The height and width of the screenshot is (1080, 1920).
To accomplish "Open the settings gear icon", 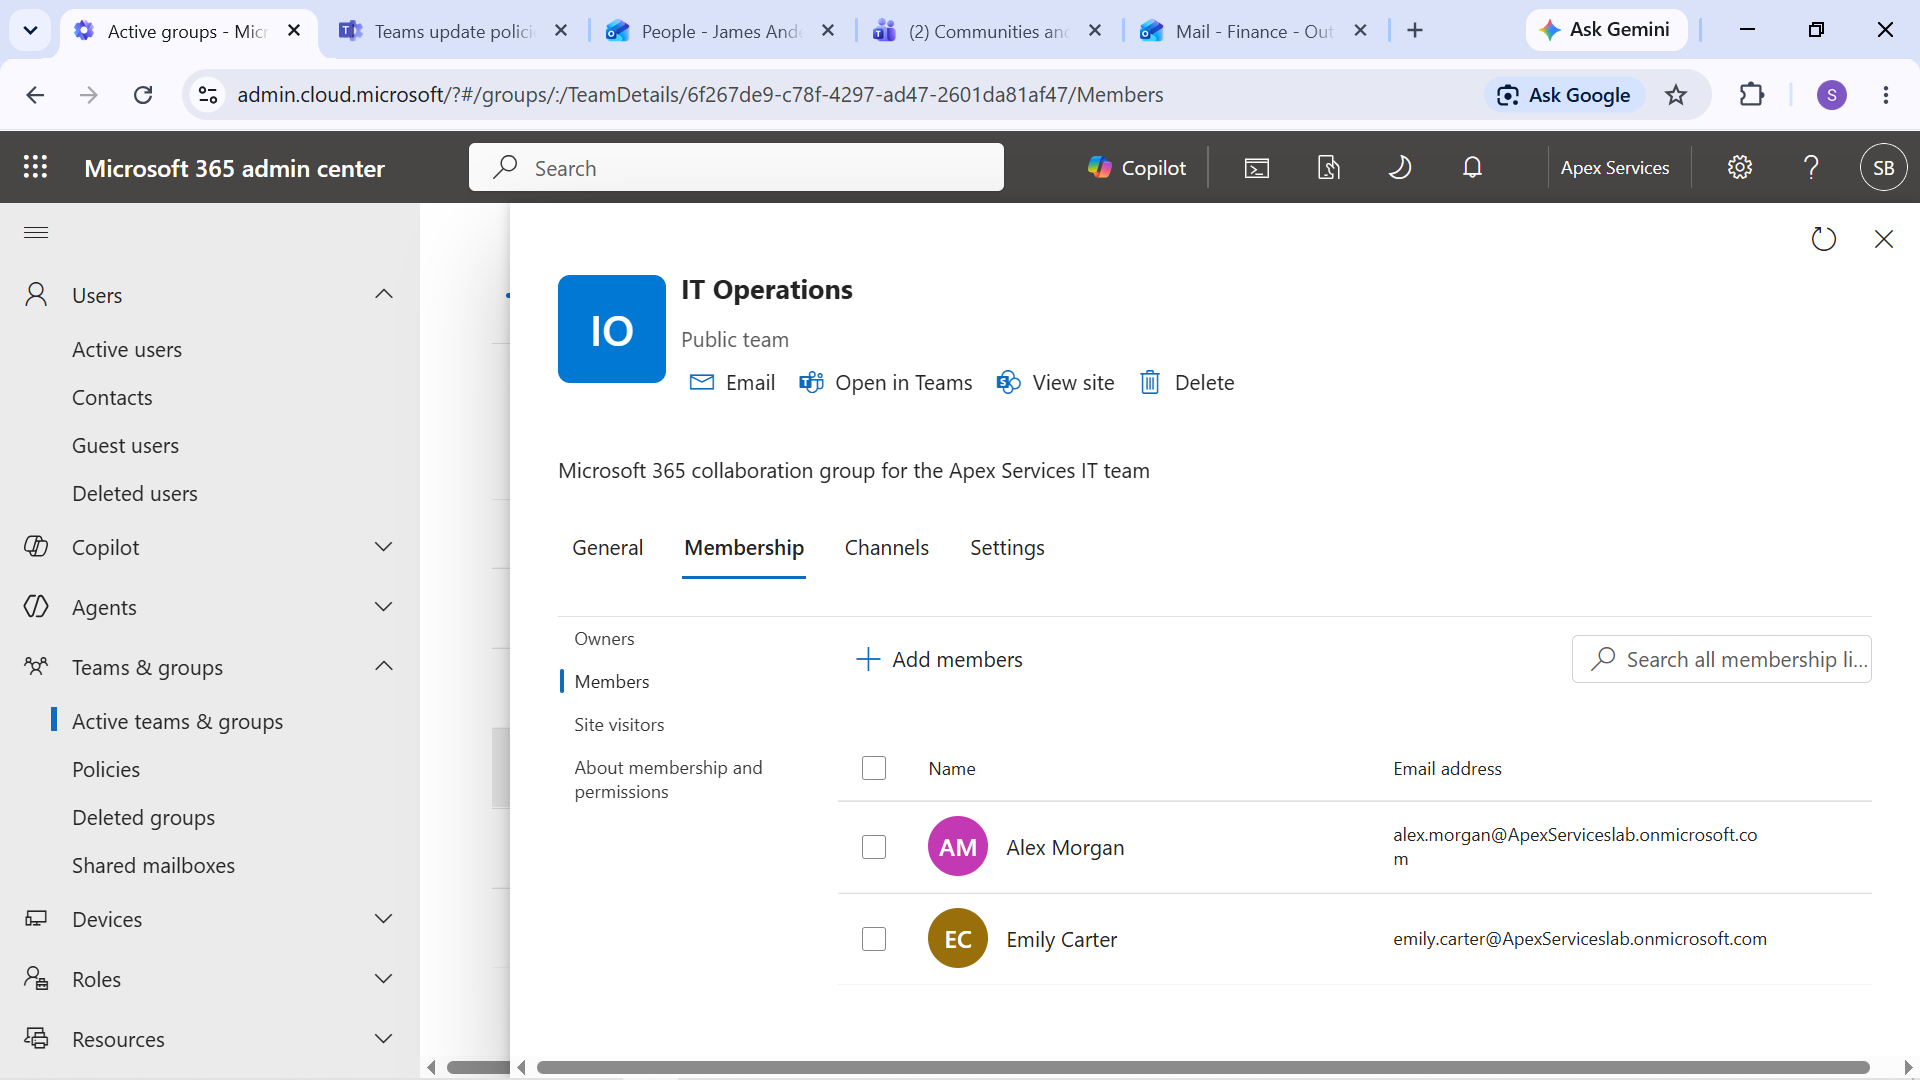I will click(1740, 167).
